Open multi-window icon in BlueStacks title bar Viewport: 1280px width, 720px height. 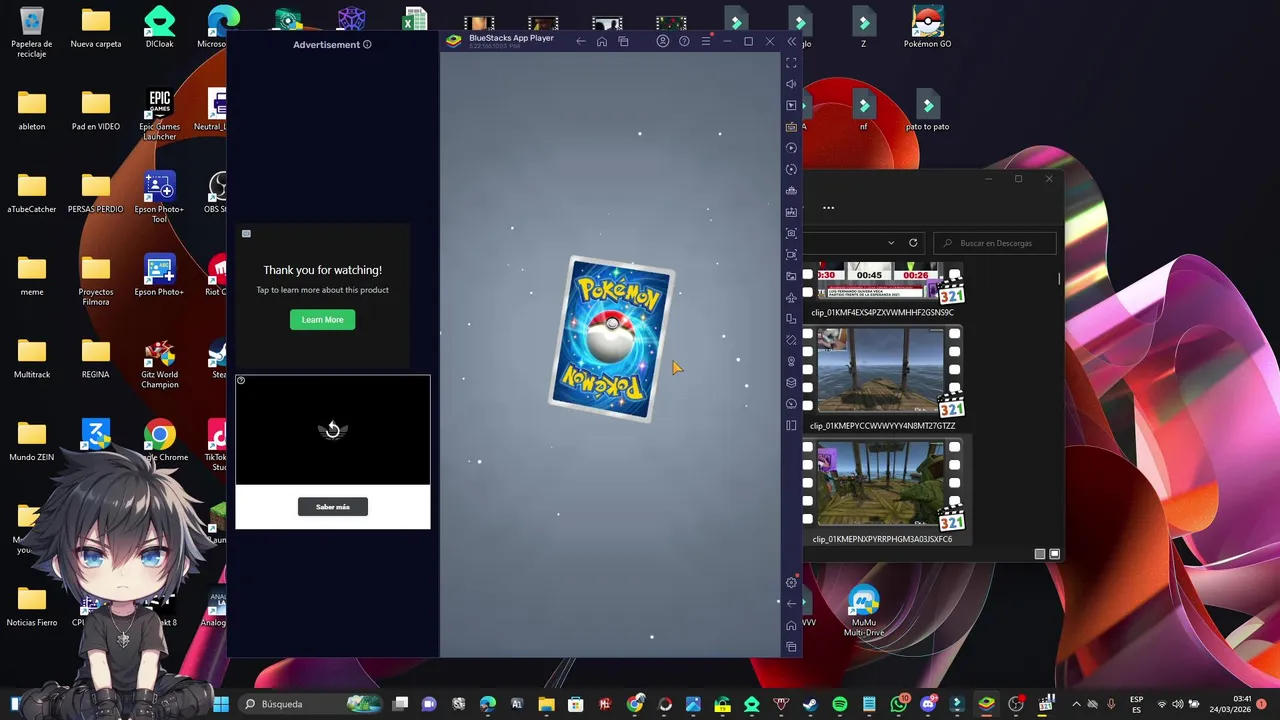click(623, 41)
